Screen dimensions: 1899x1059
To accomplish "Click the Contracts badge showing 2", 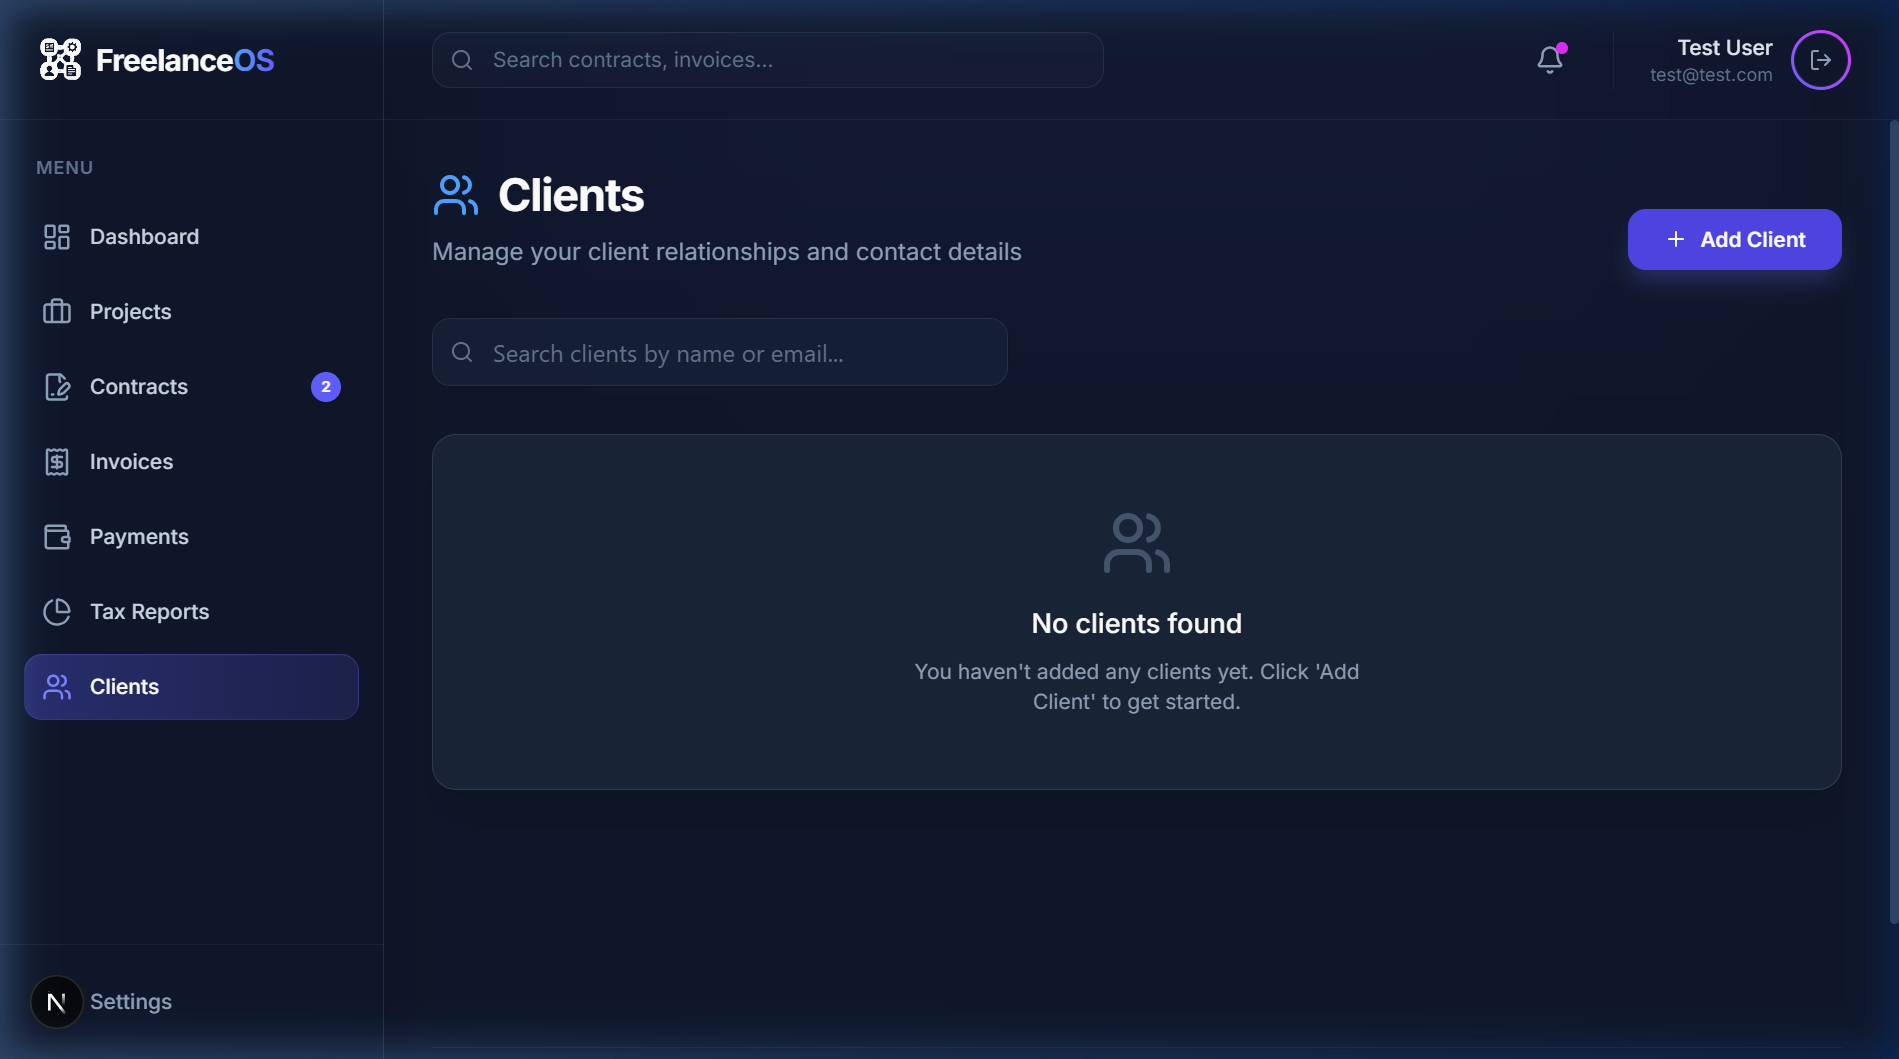I will (x=325, y=387).
